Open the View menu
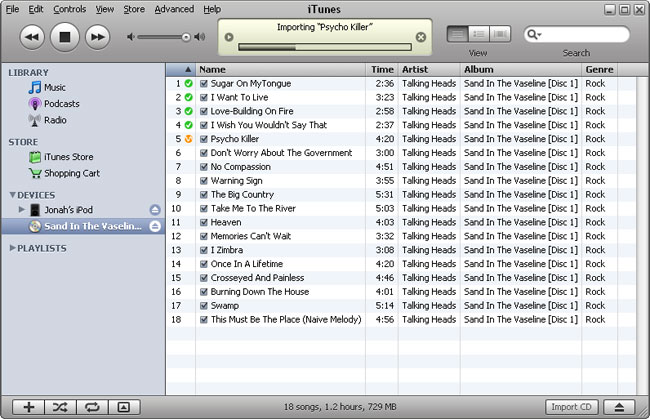 point(105,9)
